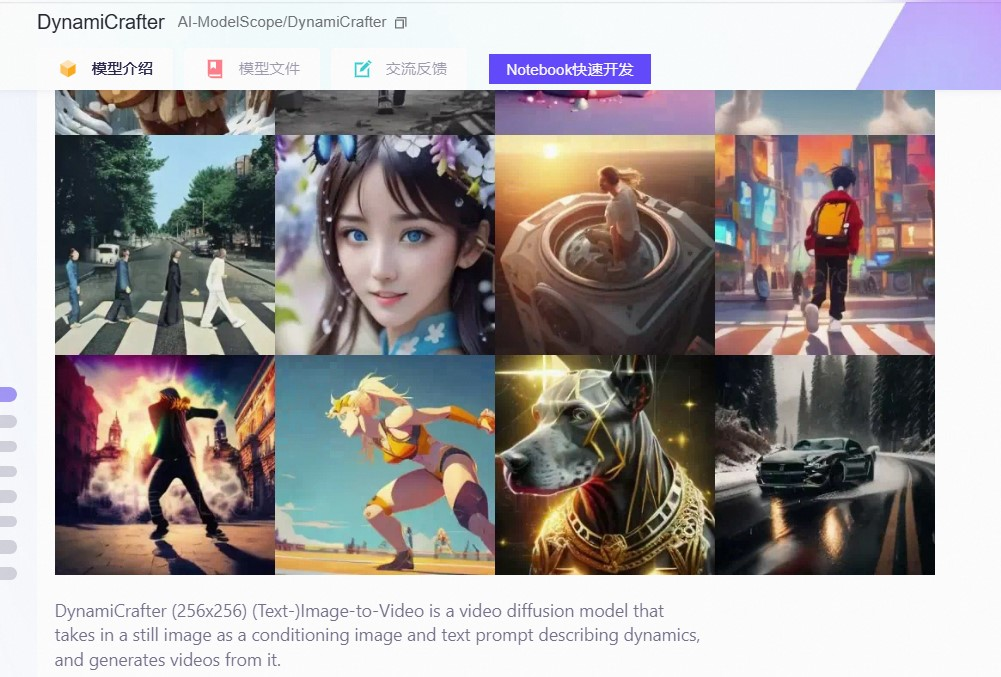Open the Abbey Road crossing thumbnail

coord(165,245)
